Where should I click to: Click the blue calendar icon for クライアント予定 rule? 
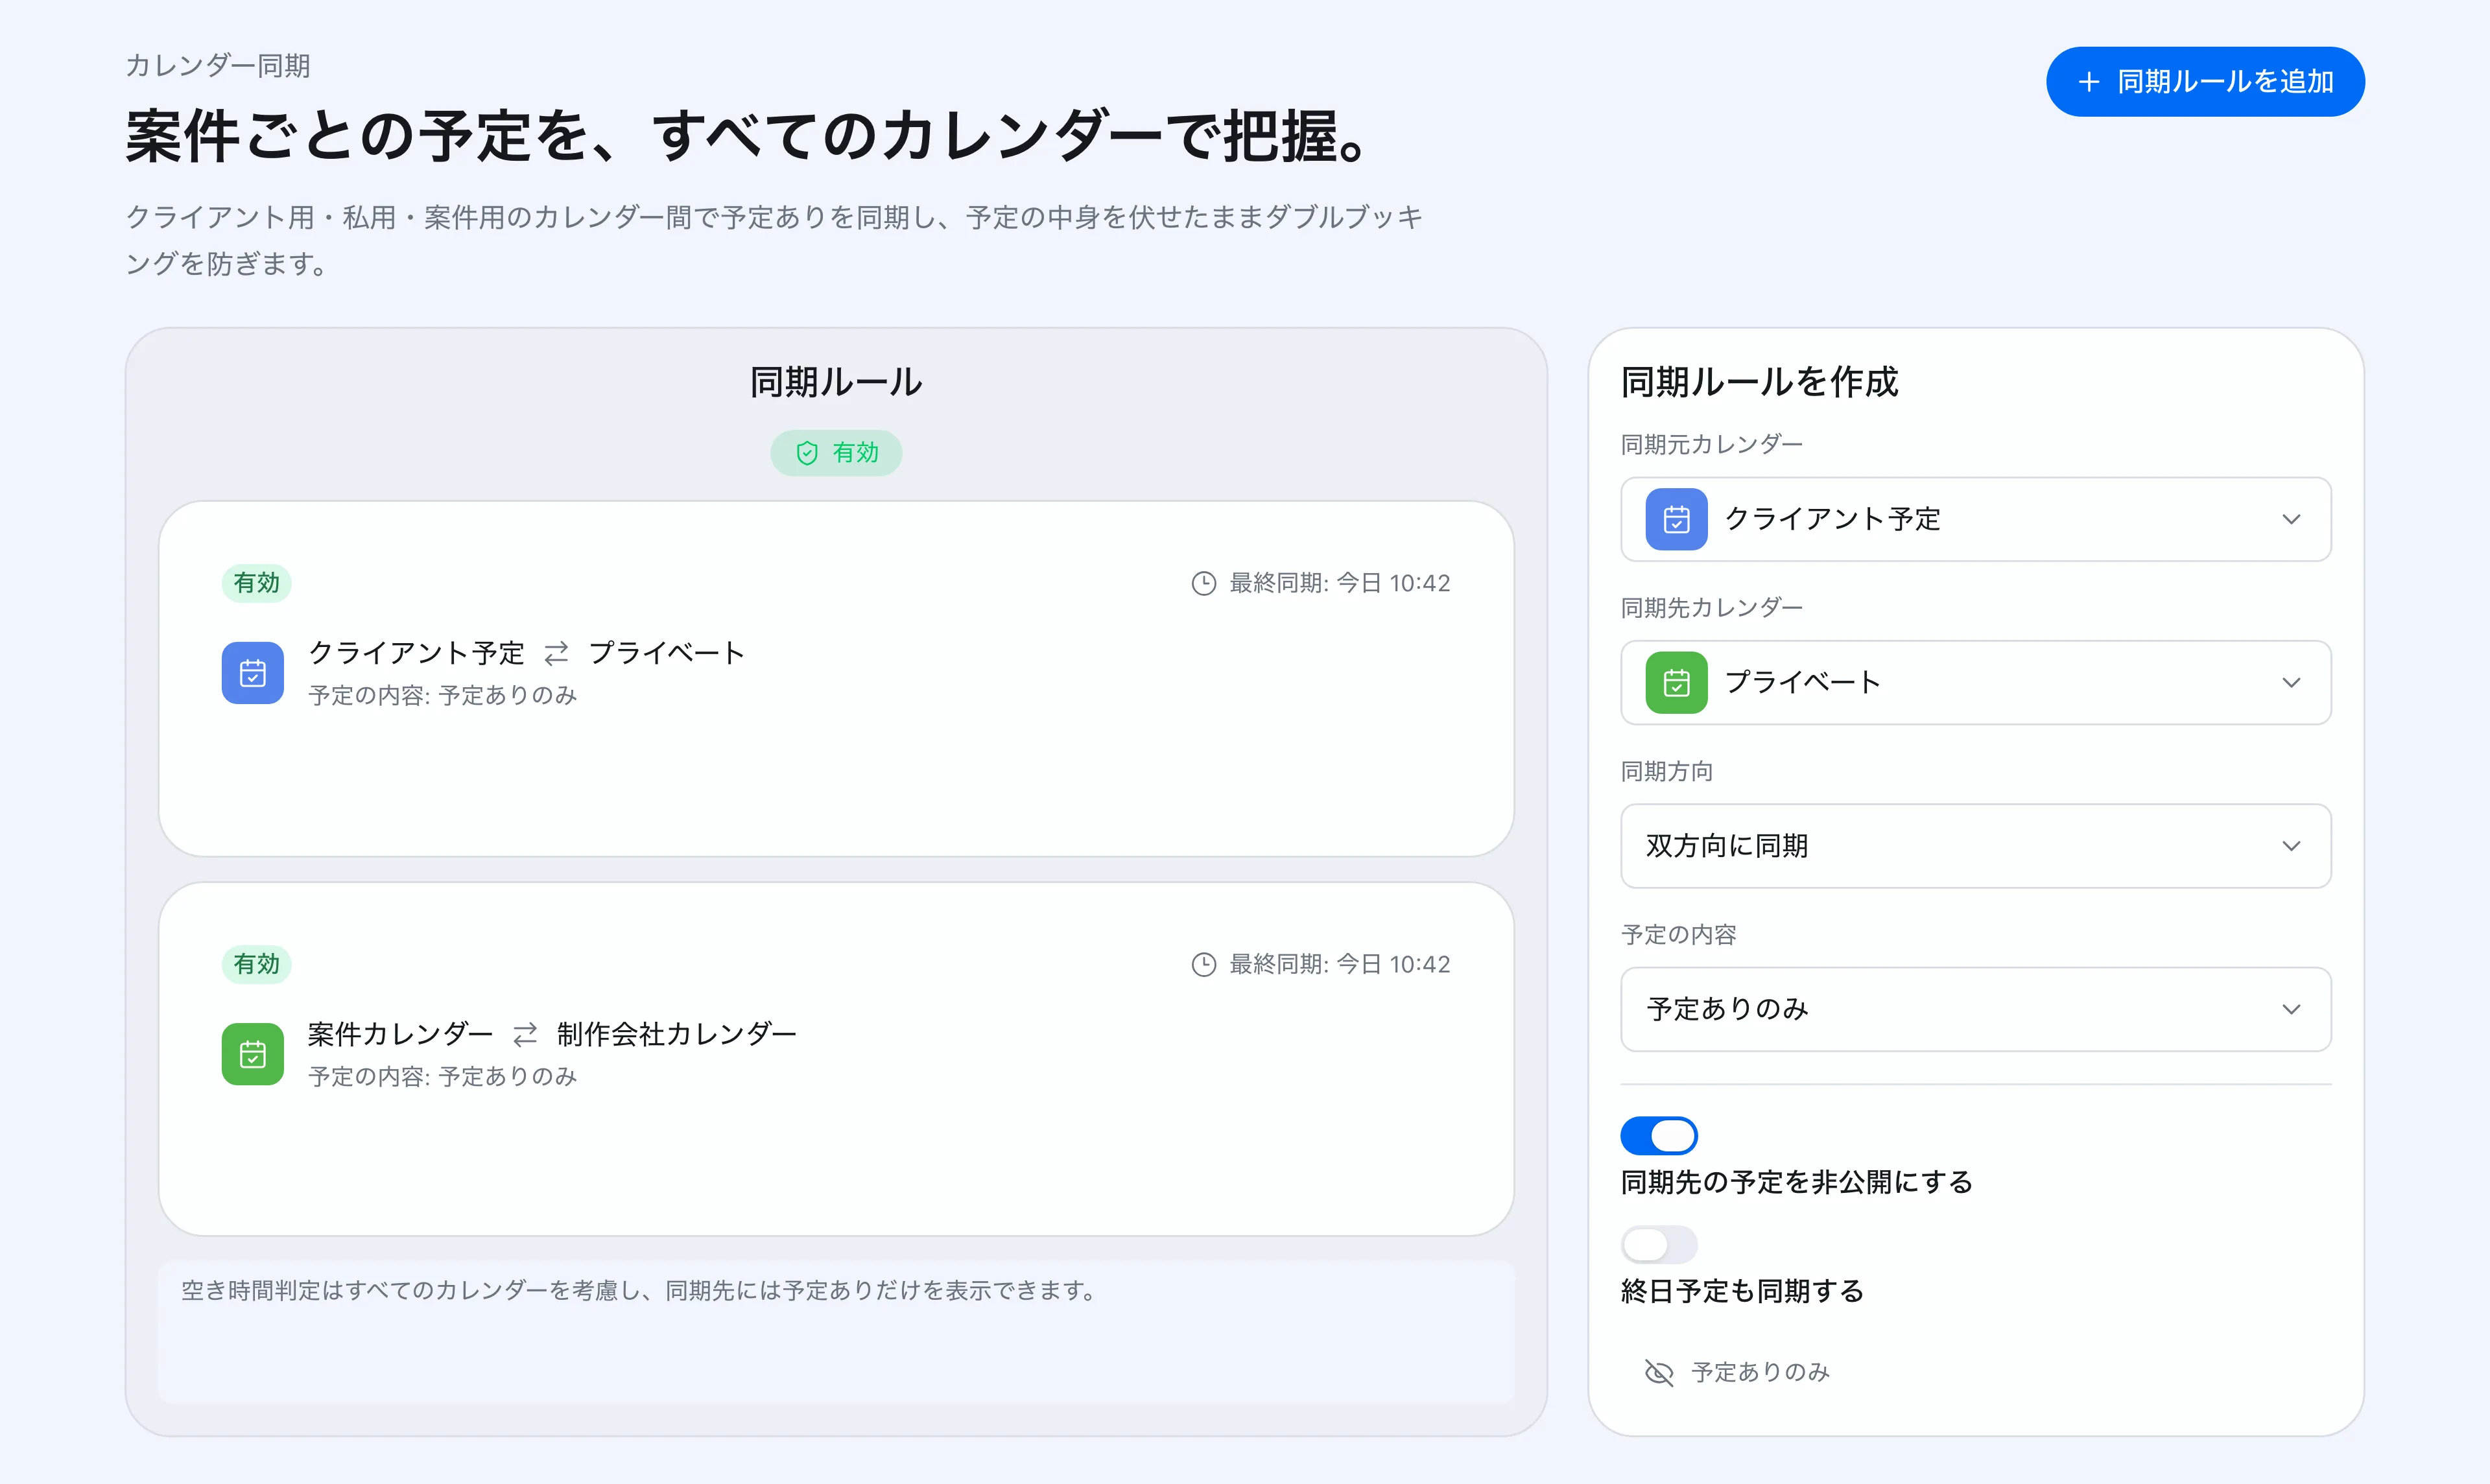(x=253, y=673)
